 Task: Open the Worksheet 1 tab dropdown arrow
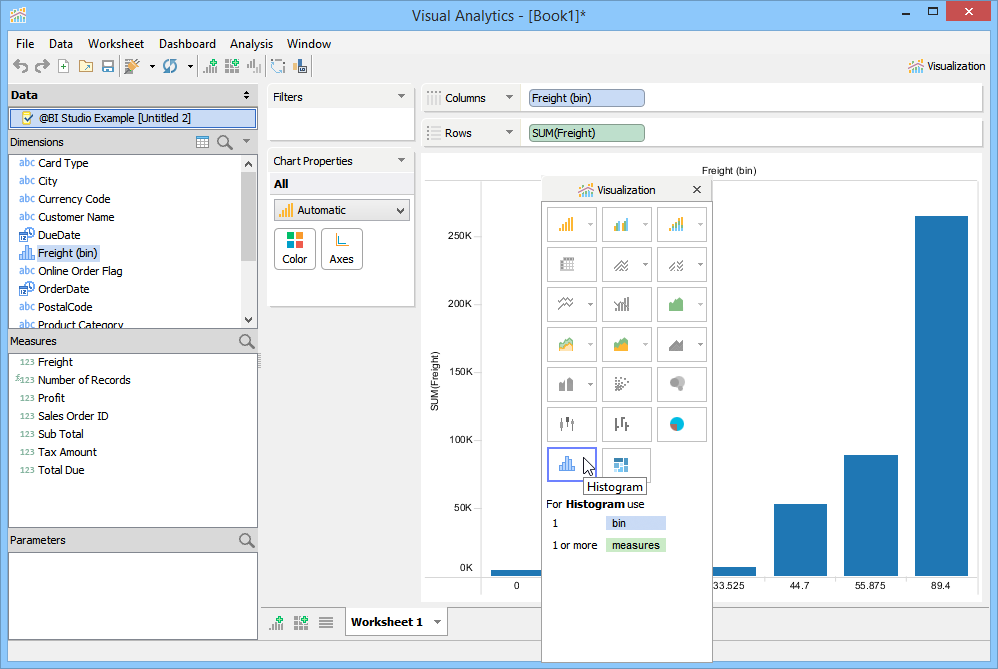(437, 622)
